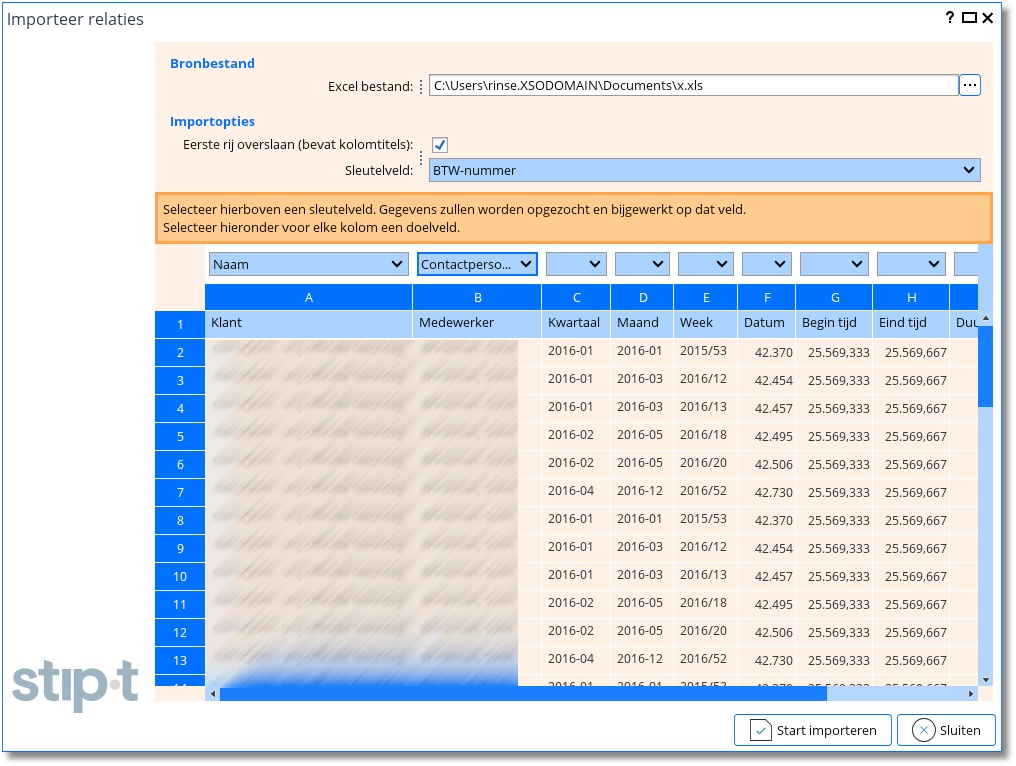Click the scroll left arrow of horizontal scrollbar
Screen dimensions: 1016x766
tap(211, 694)
